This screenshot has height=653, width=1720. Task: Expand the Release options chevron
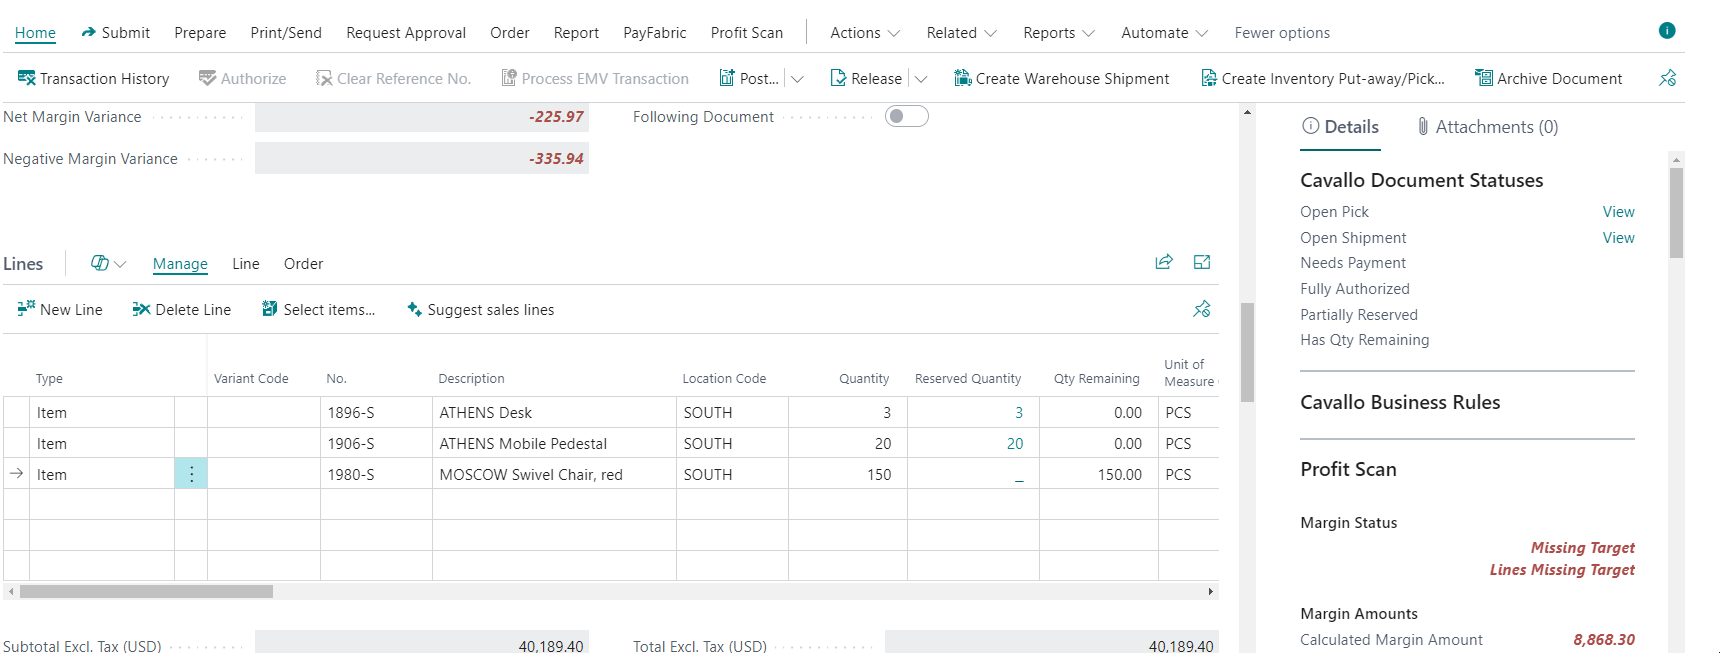coord(921,79)
